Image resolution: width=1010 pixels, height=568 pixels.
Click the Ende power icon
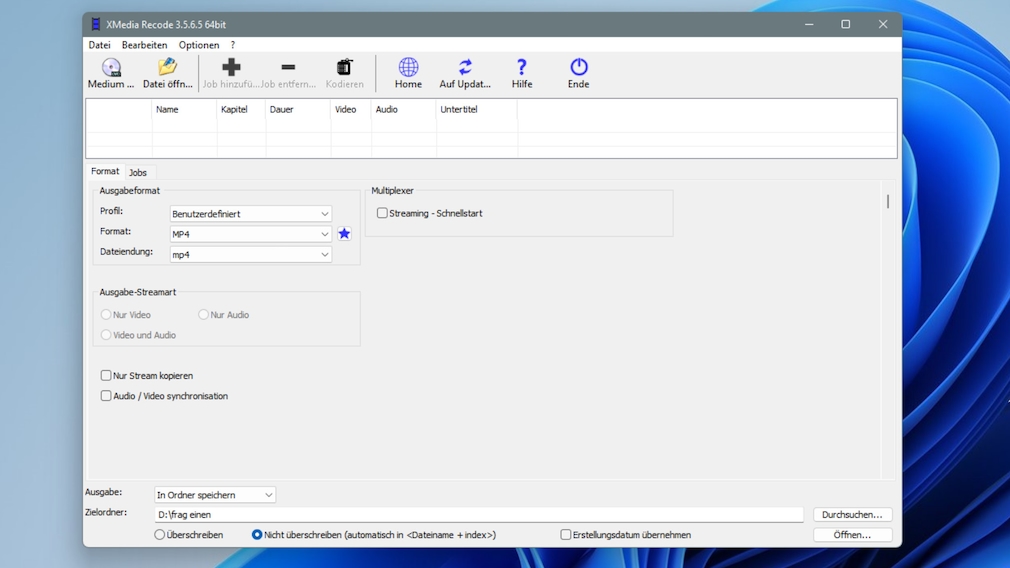click(578, 68)
